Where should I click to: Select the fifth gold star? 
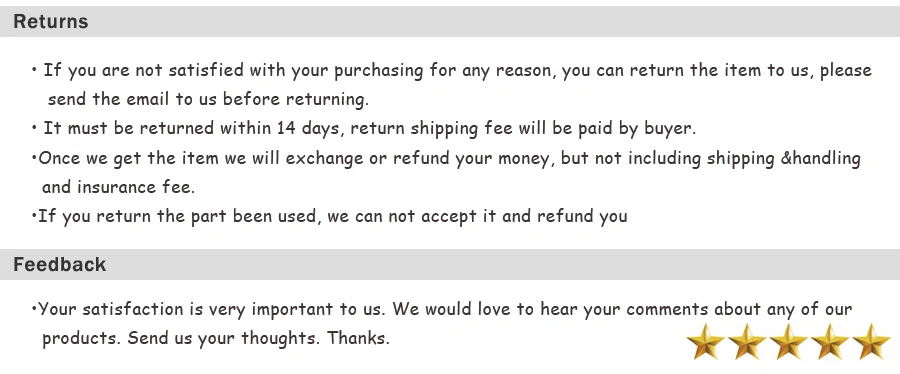point(871,341)
